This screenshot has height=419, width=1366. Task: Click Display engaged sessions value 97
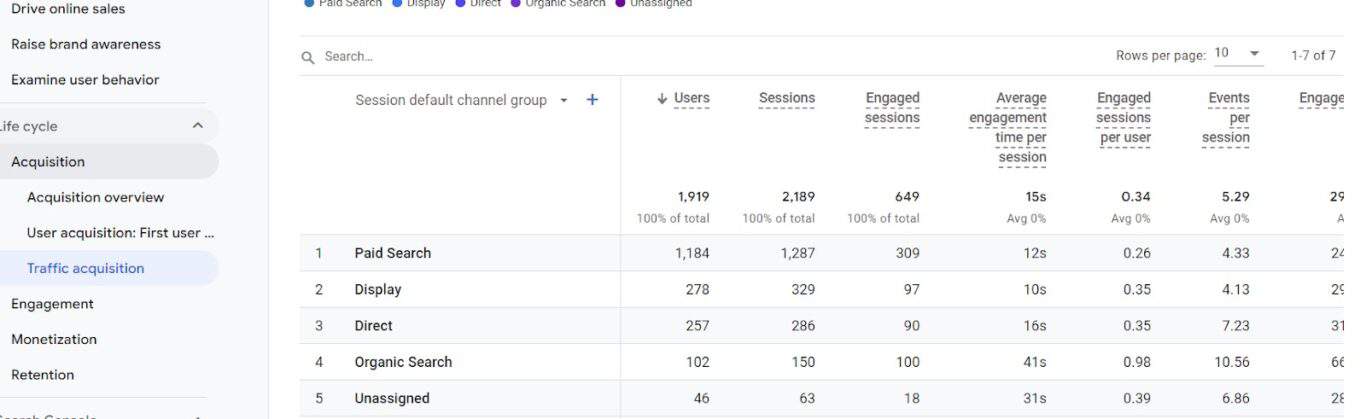[911, 290]
